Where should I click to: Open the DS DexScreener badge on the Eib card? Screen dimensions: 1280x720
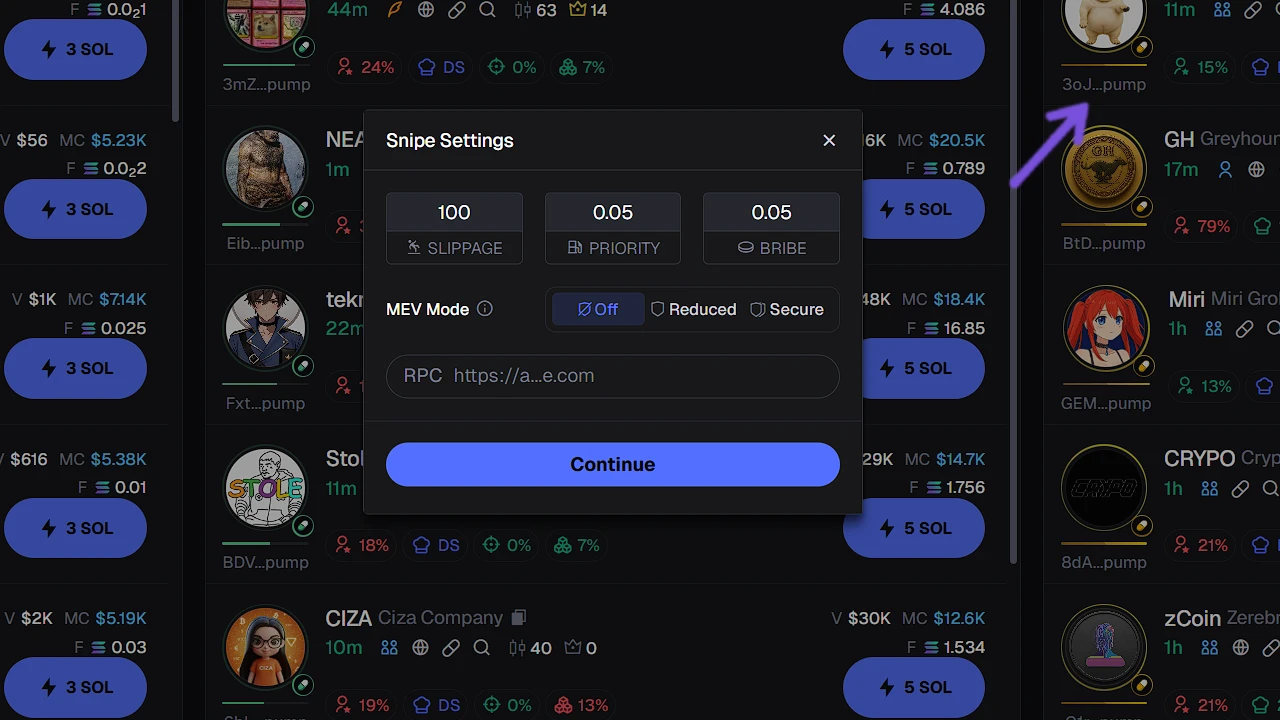coord(440,227)
